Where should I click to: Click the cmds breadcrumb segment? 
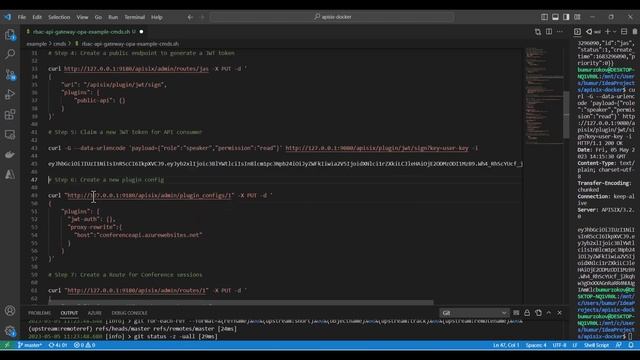60,44
